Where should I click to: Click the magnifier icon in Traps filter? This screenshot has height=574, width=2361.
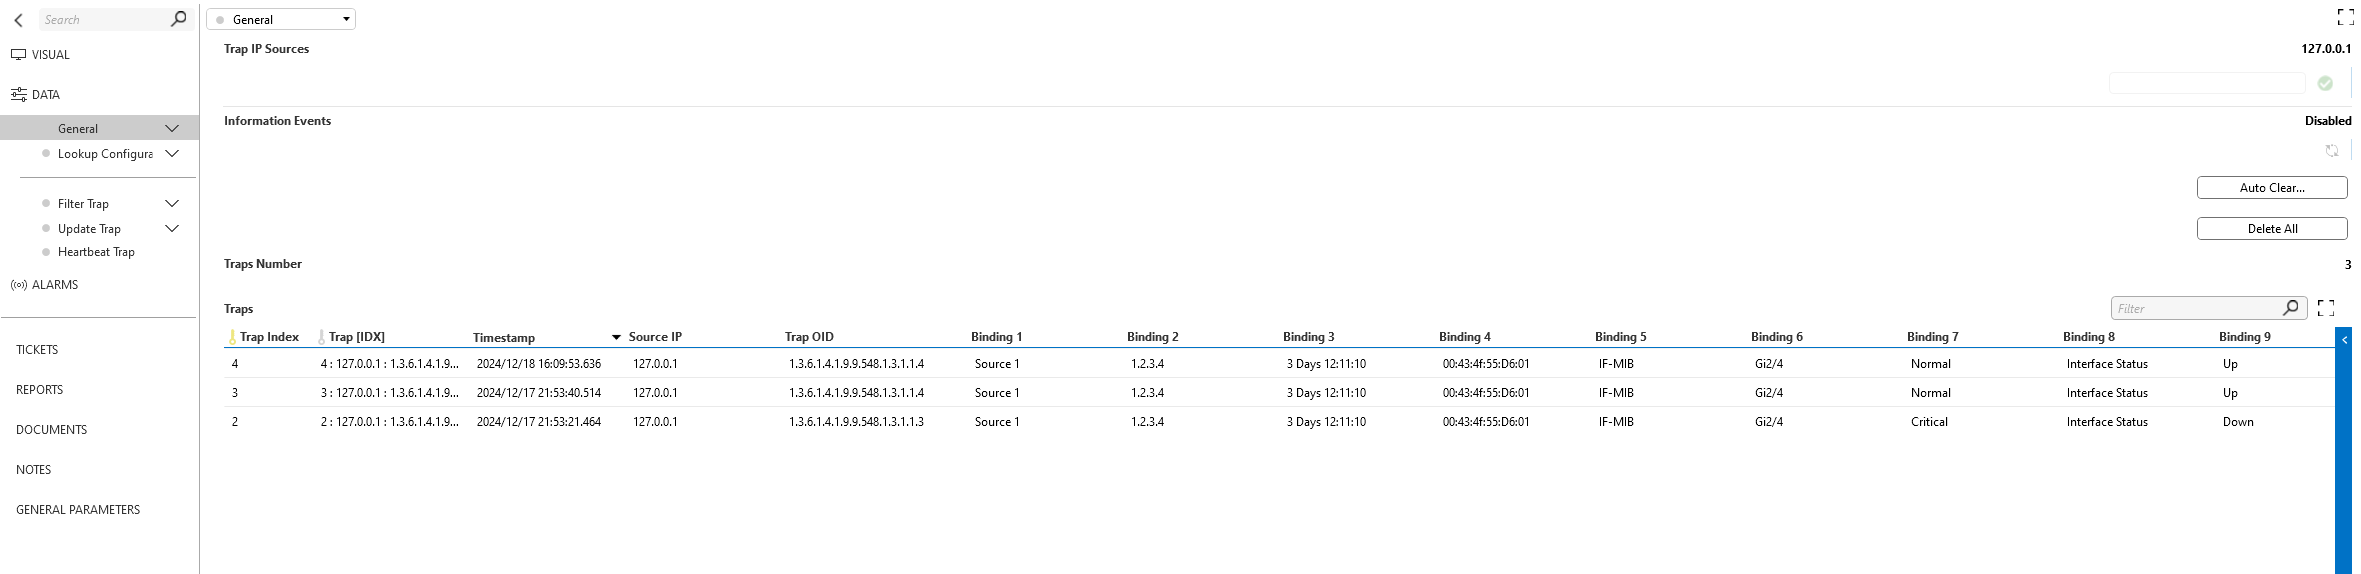coord(2291,307)
